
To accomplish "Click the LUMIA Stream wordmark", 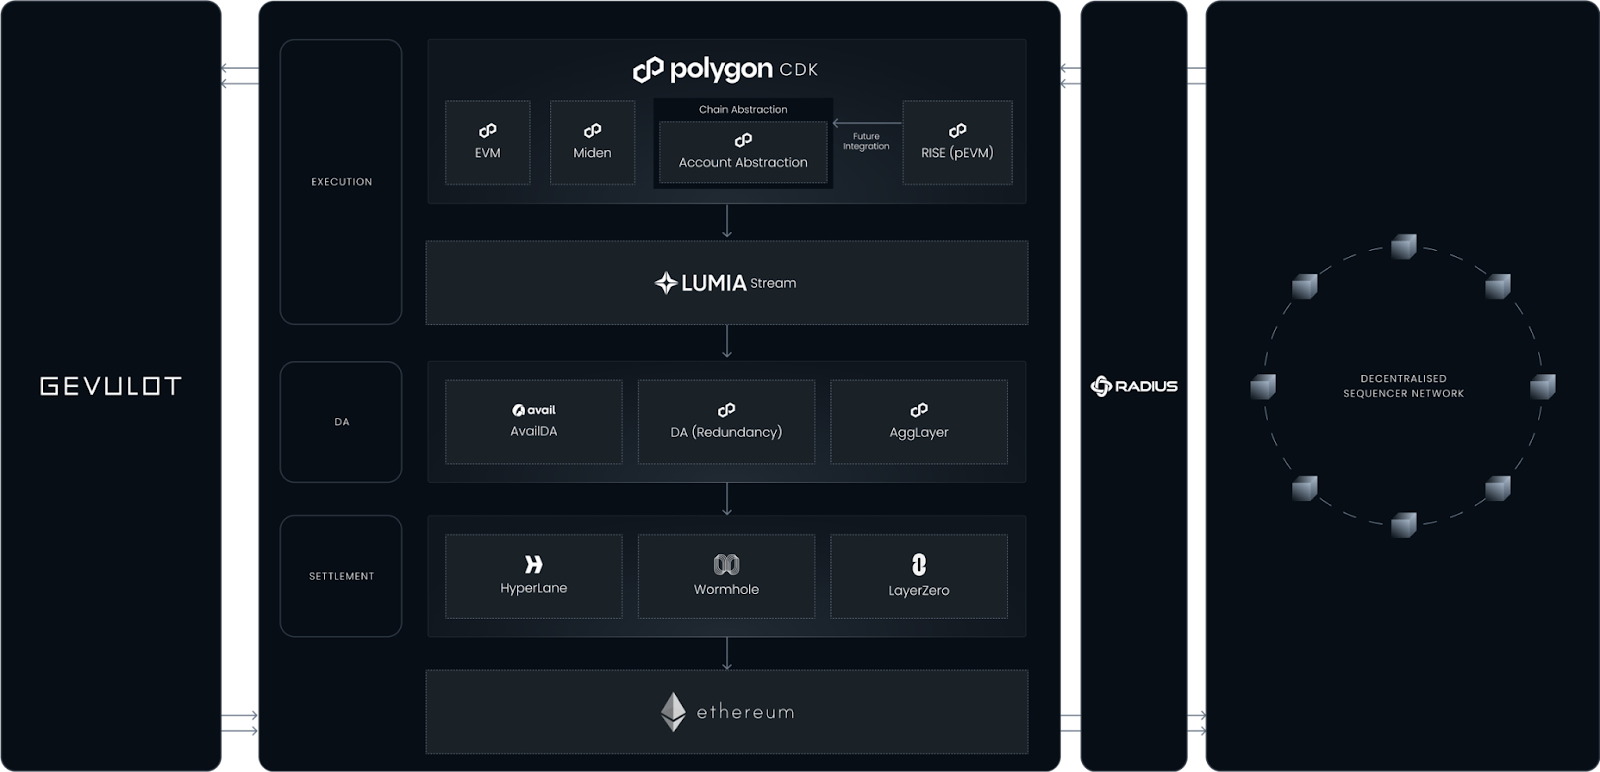I will (739, 283).
